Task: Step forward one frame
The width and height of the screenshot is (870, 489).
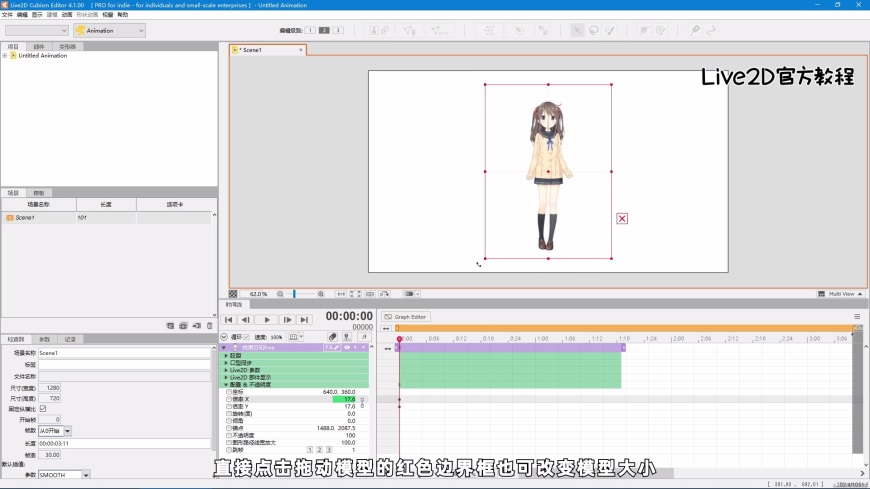Action: (287, 320)
